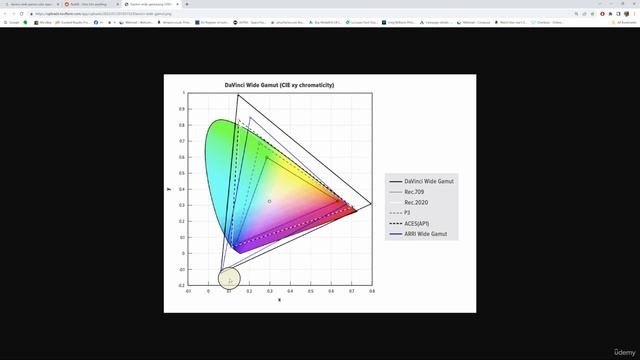This screenshot has height=360, width=640.
Task: Click the DaVinci Wide Gamut chart image
Action: pyautogui.click(x=320, y=193)
